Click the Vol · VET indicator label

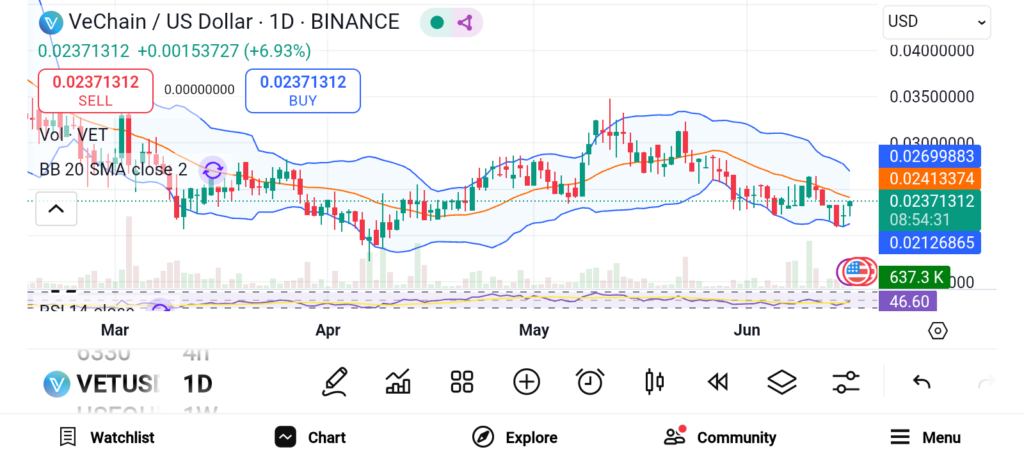(x=74, y=135)
